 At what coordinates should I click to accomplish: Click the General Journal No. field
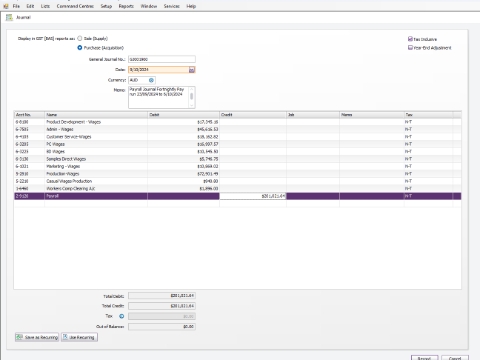click(162, 59)
